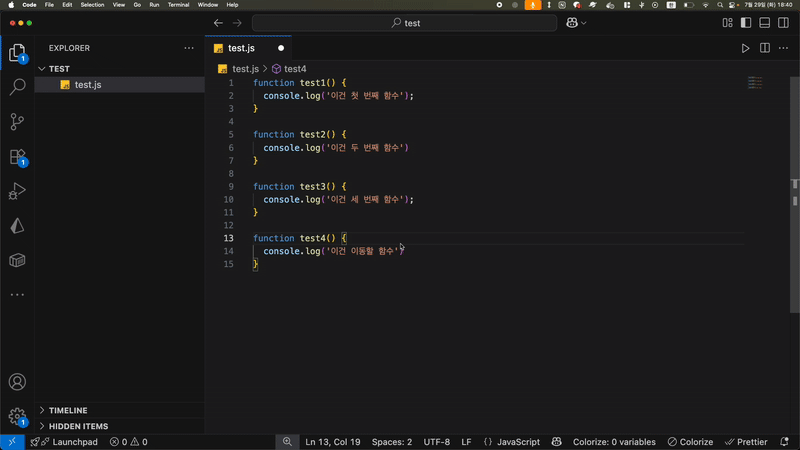The height and width of the screenshot is (450, 800).
Task: Open the Accounts icon in activity bar
Action: (17, 382)
